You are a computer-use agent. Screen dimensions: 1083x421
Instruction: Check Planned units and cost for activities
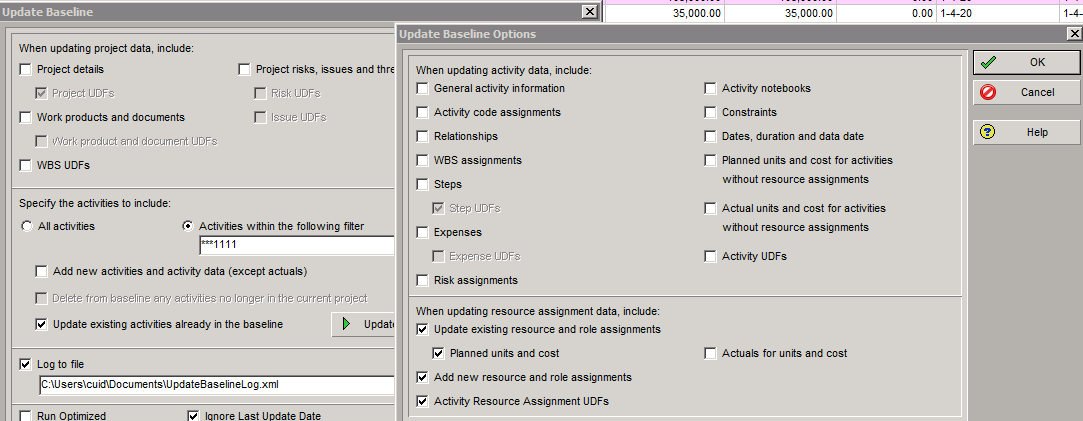click(x=710, y=160)
